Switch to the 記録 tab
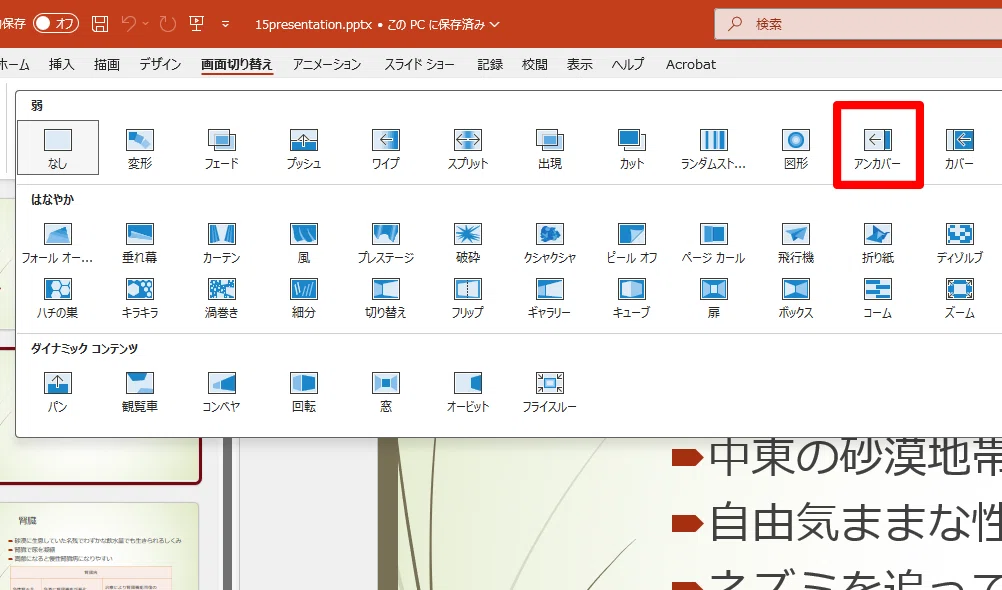This screenshot has height=590, width=1002. (490, 65)
